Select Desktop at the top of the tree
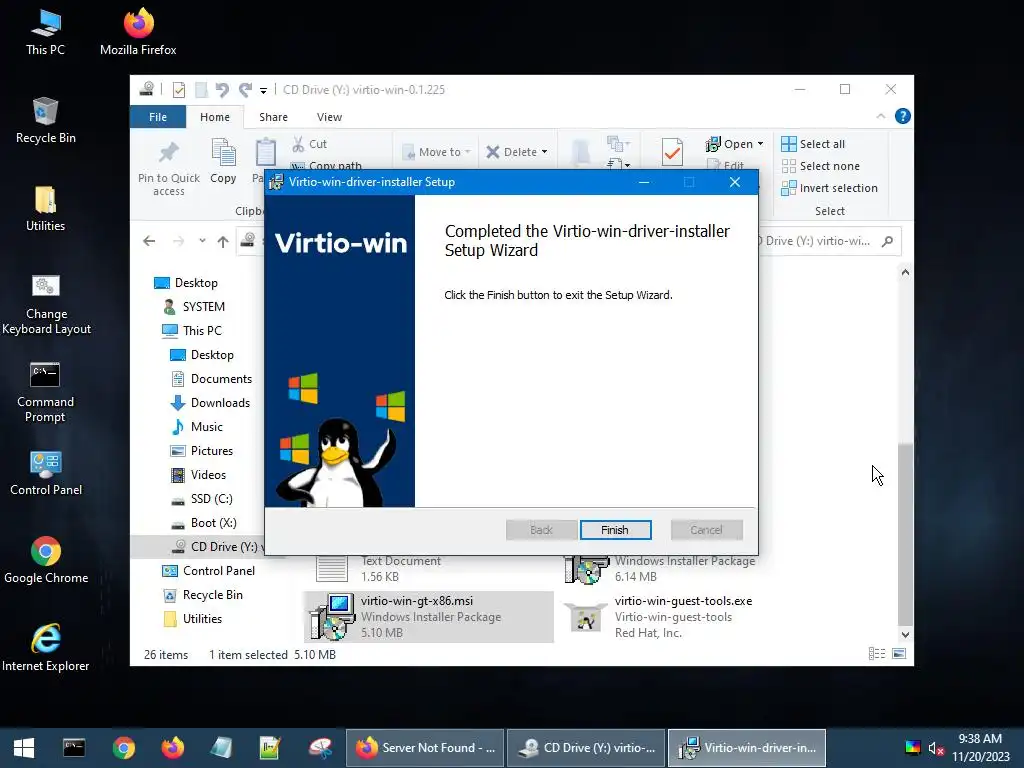1024x768 pixels. pyautogui.click(x=185, y=283)
